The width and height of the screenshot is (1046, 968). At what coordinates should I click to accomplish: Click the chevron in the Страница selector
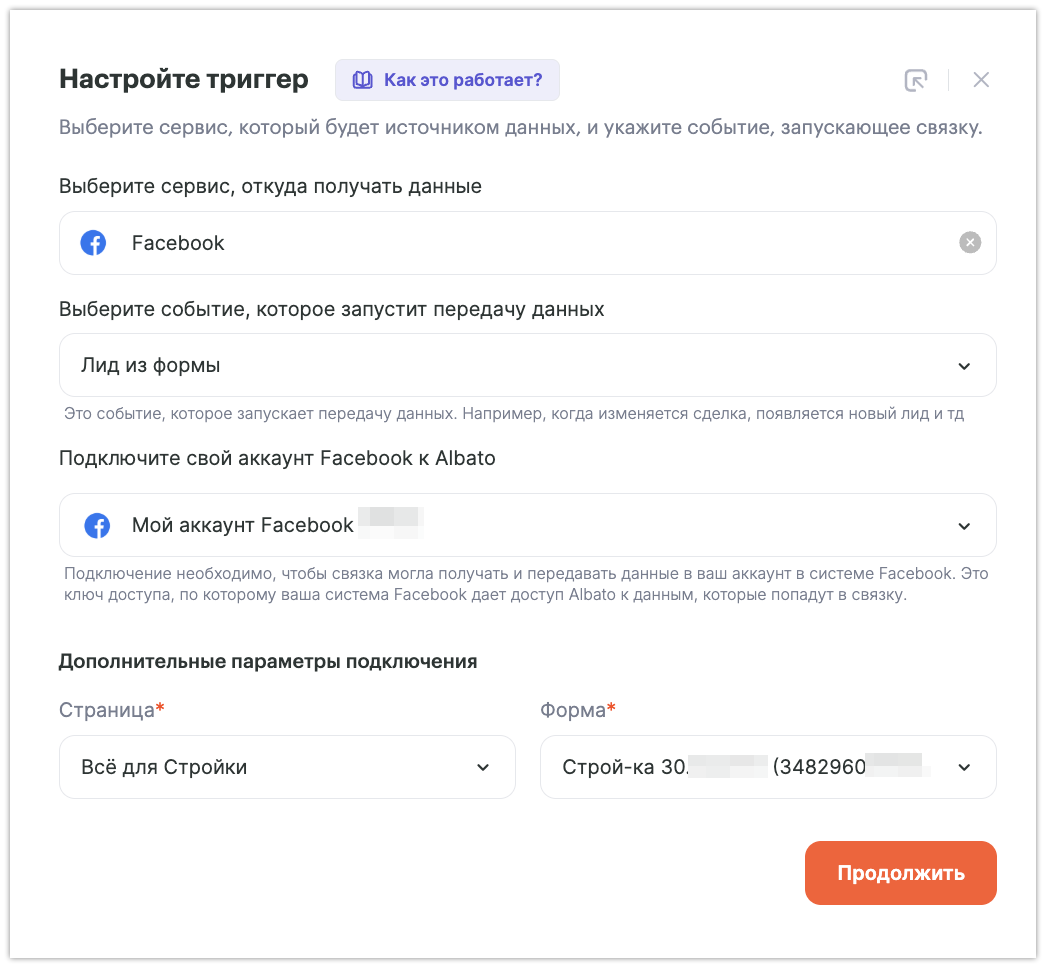point(483,768)
